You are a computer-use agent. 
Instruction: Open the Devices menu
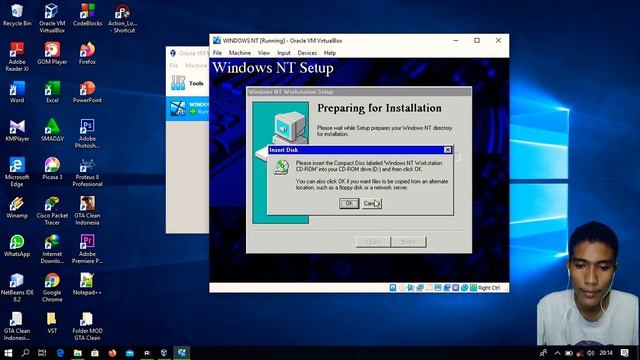point(307,53)
